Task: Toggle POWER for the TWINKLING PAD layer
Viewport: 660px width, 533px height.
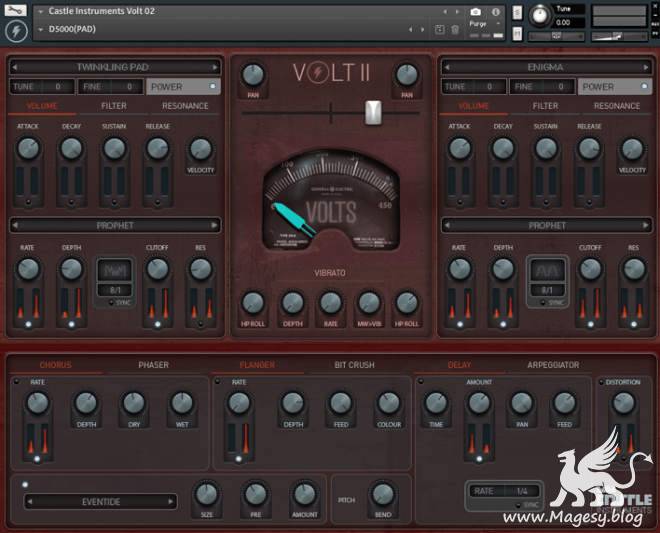Action: coord(183,86)
